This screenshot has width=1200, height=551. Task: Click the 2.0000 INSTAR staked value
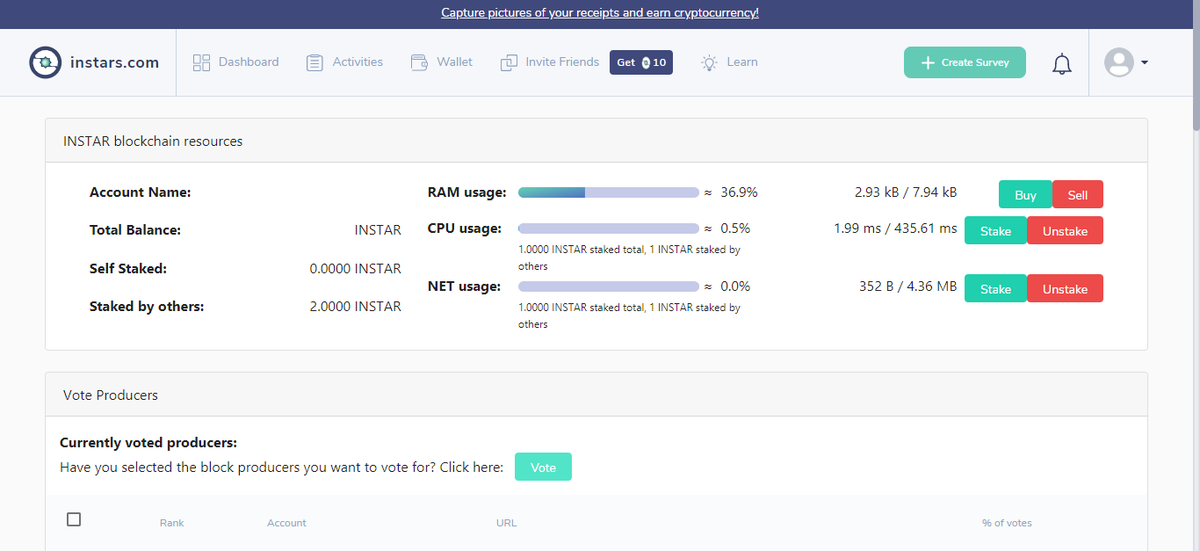[355, 306]
